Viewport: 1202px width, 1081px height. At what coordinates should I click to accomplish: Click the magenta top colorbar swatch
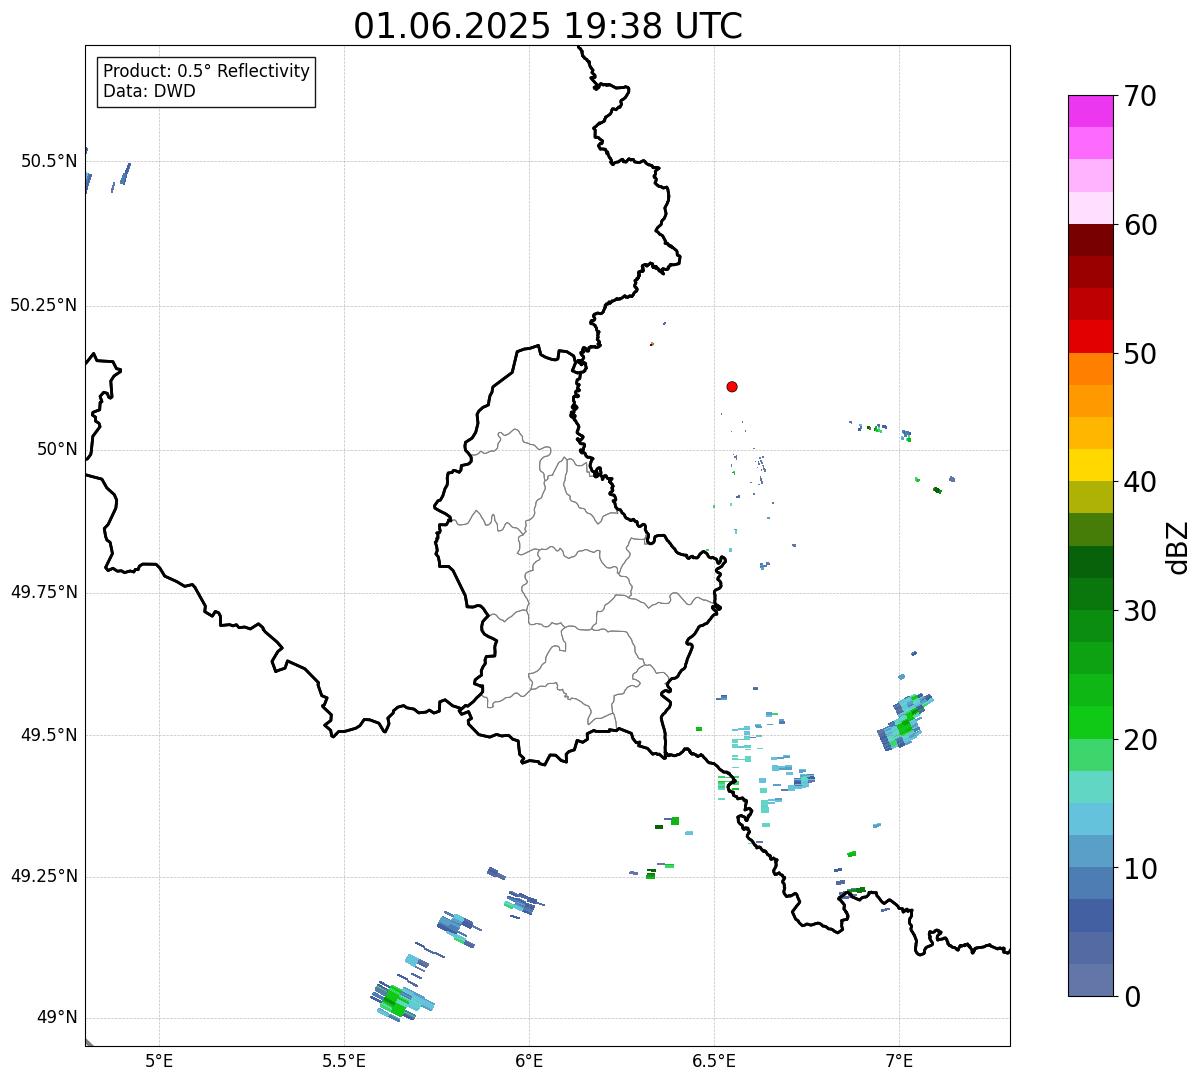tap(1090, 111)
